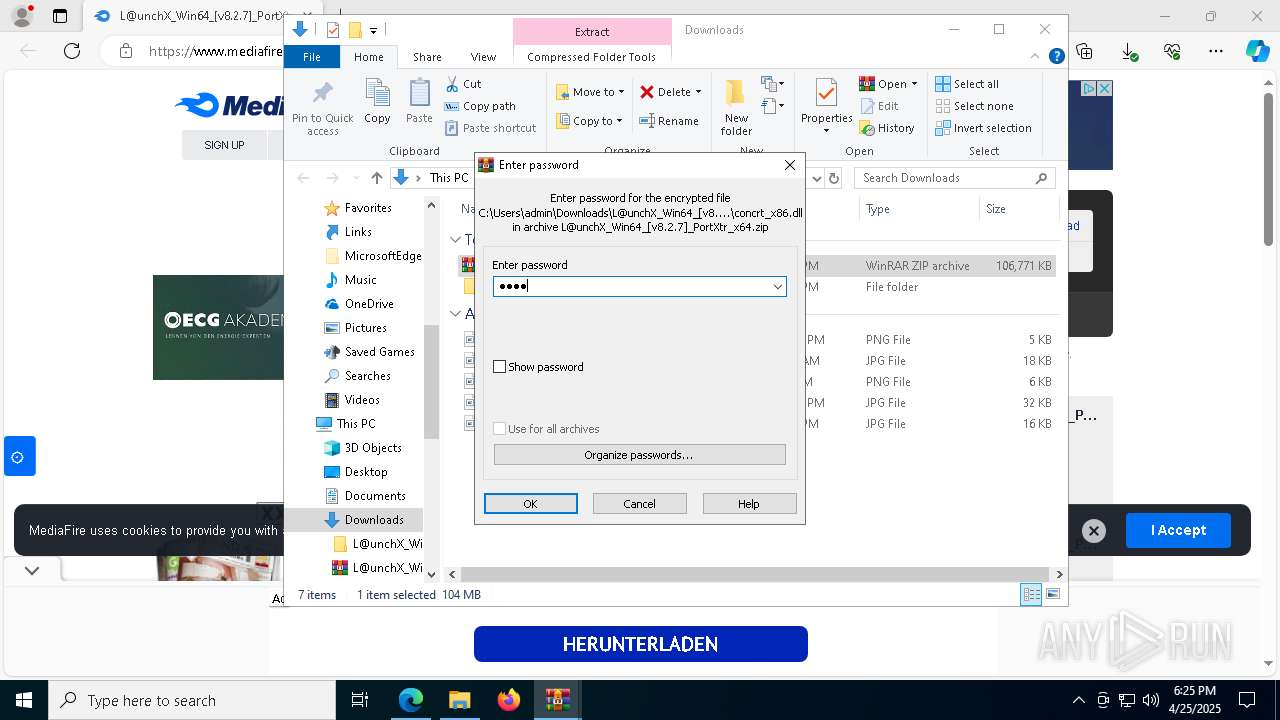
Task: Switch to Share ribbon tab
Action: (427, 57)
